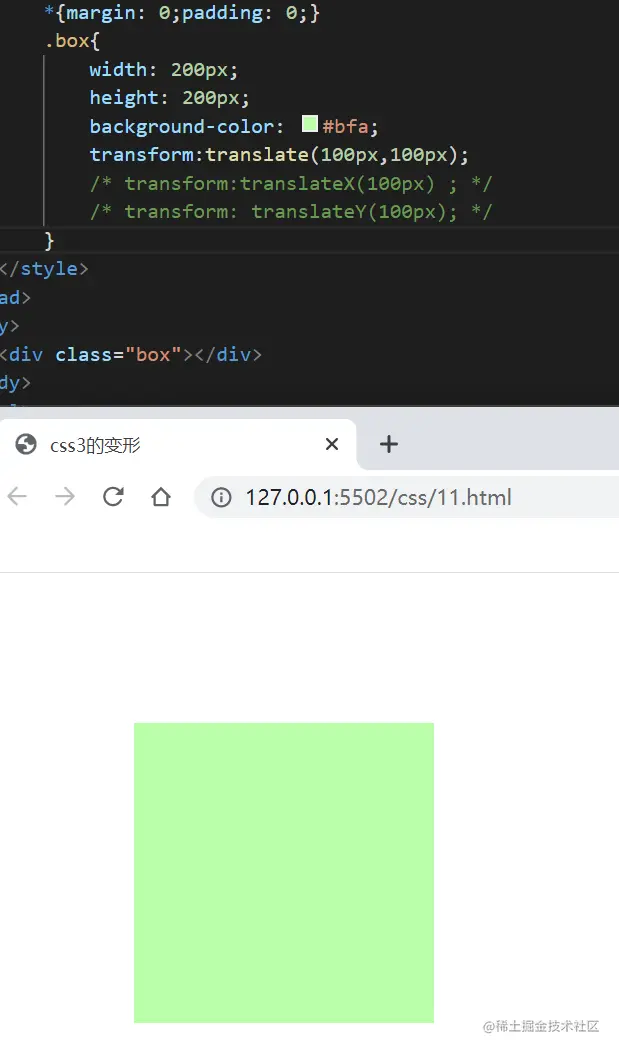This screenshot has height=1053, width=619.
Task: Close the css3的变形 tab
Action: point(332,444)
